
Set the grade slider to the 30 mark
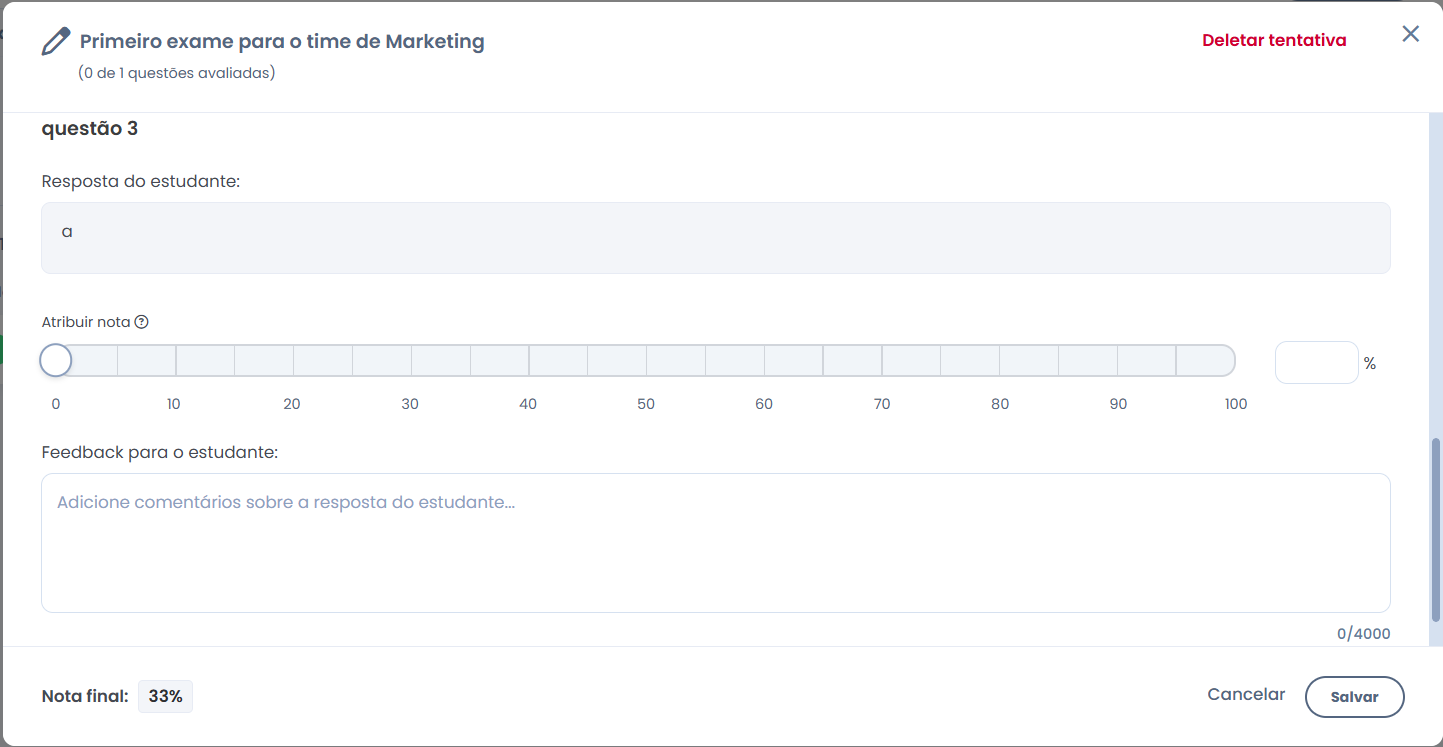point(411,360)
